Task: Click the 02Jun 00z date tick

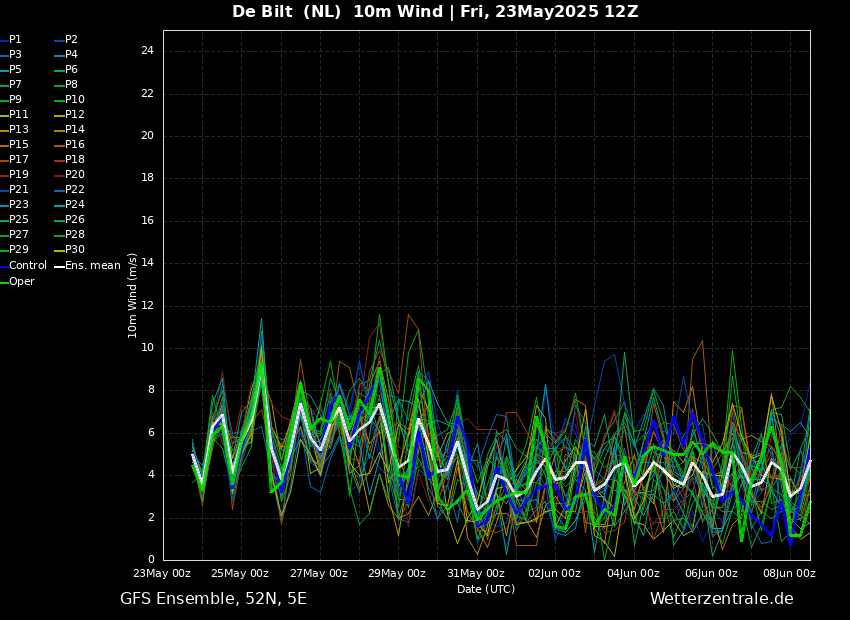Action: pyautogui.click(x=554, y=573)
